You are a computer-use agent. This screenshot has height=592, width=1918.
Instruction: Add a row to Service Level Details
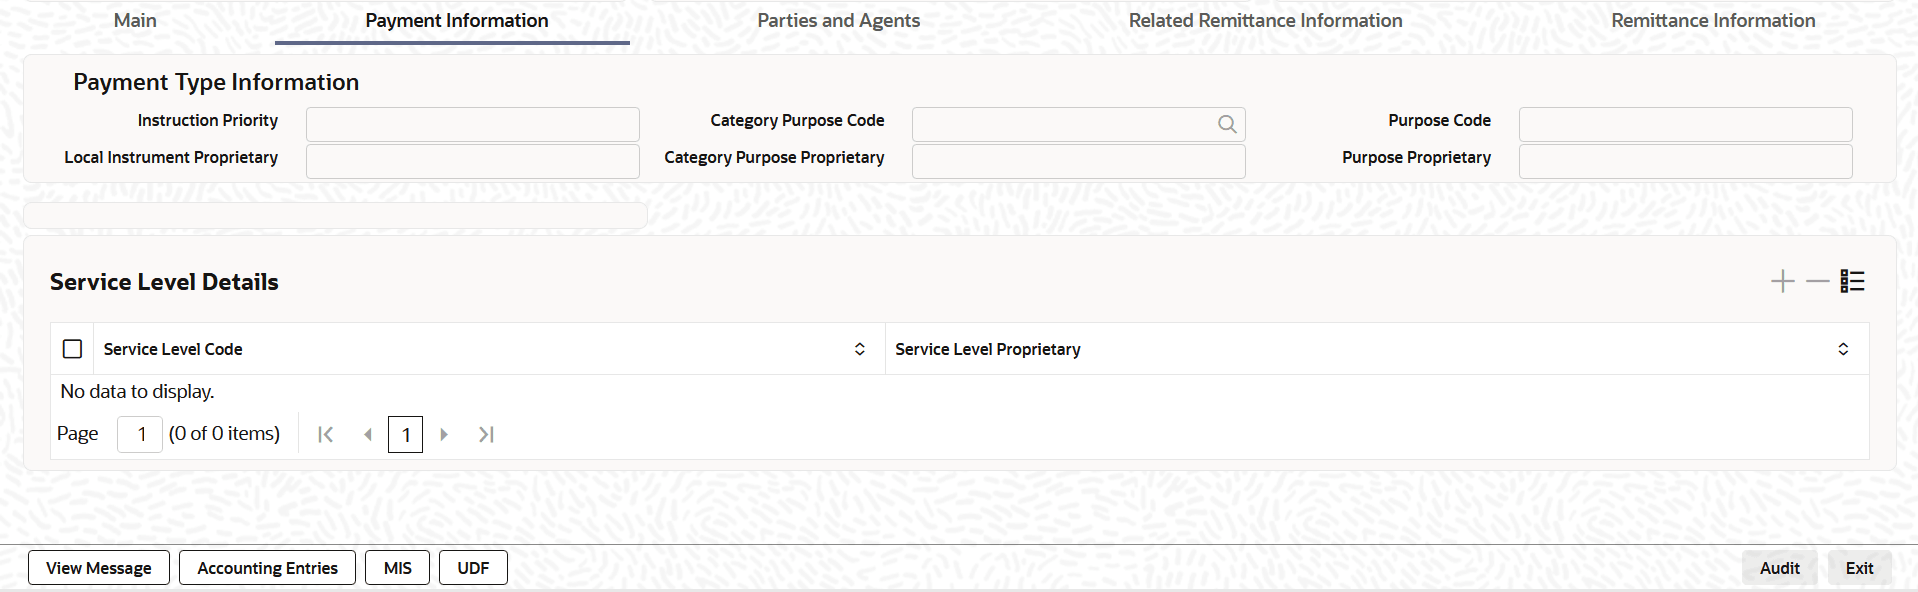[1782, 282]
